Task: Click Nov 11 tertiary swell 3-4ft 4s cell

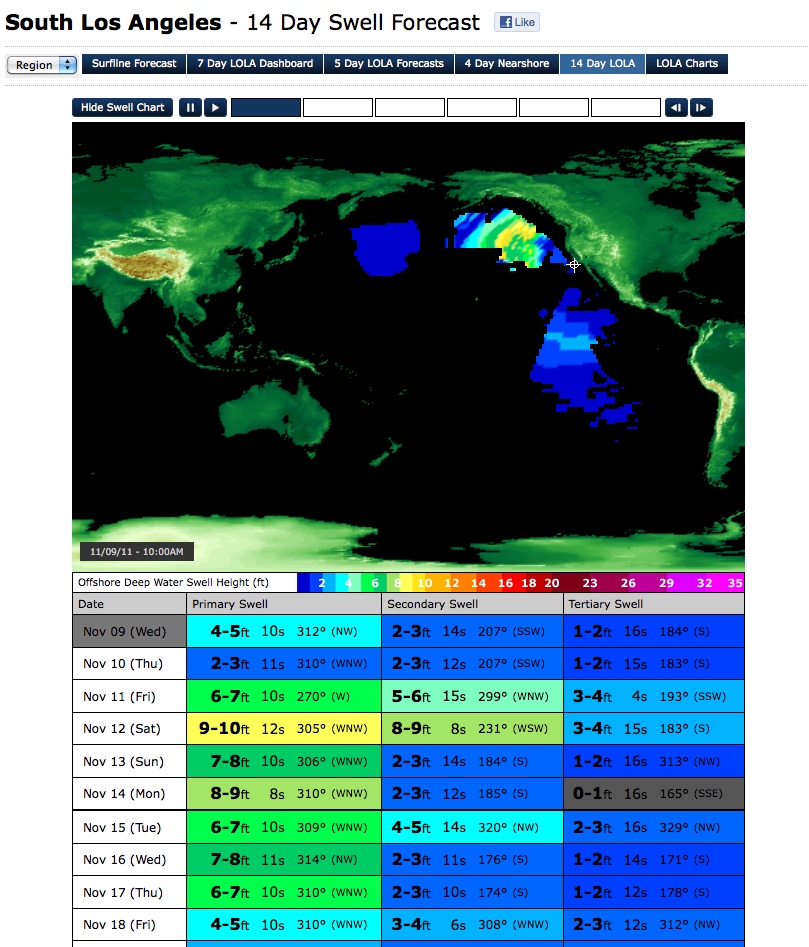Action: tap(654, 696)
